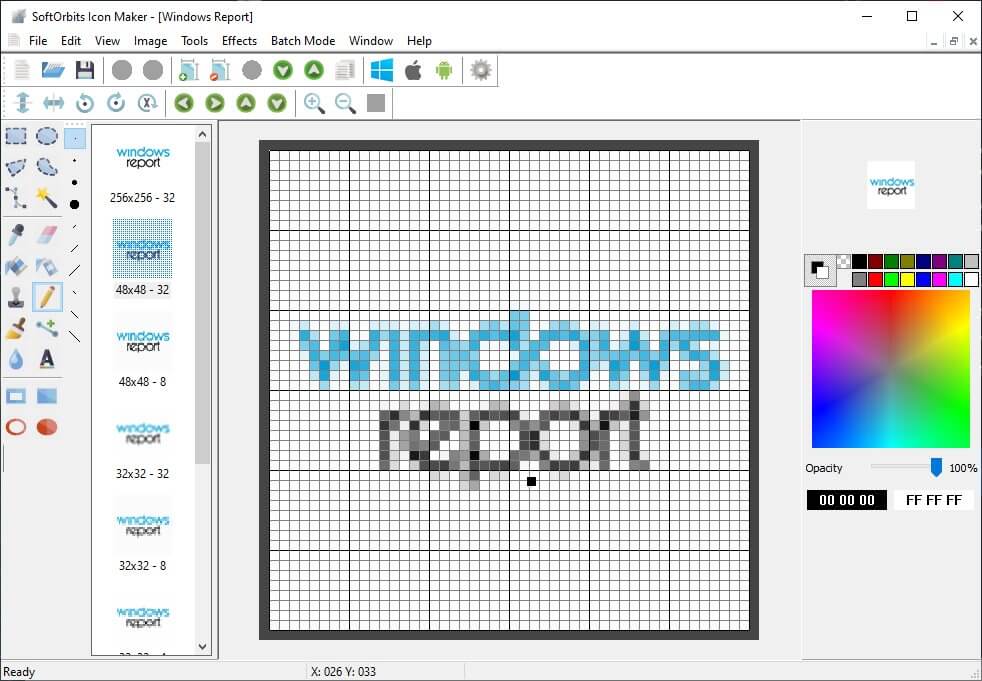The height and width of the screenshot is (681, 982).
Task: Select the Pencil drawing tool
Action: coord(47,296)
